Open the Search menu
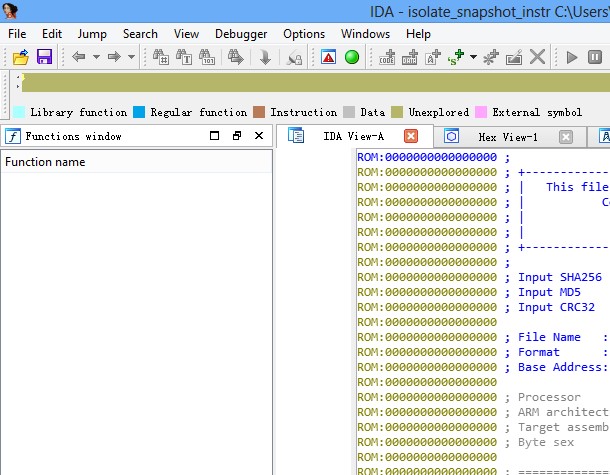Viewport: 610px width, 475px height. (x=140, y=34)
